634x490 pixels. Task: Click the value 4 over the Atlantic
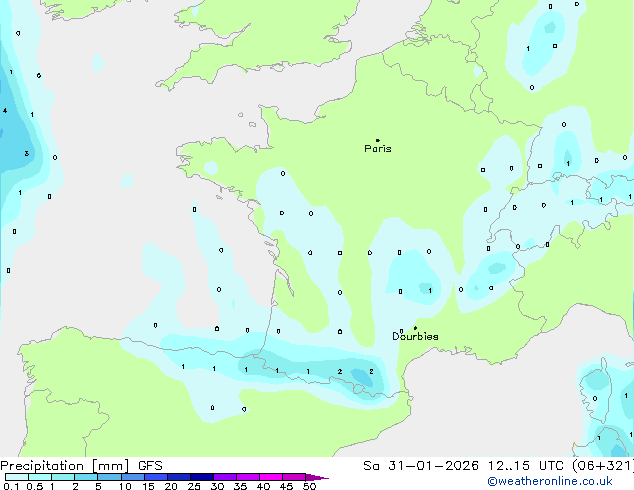tap(5, 110)
